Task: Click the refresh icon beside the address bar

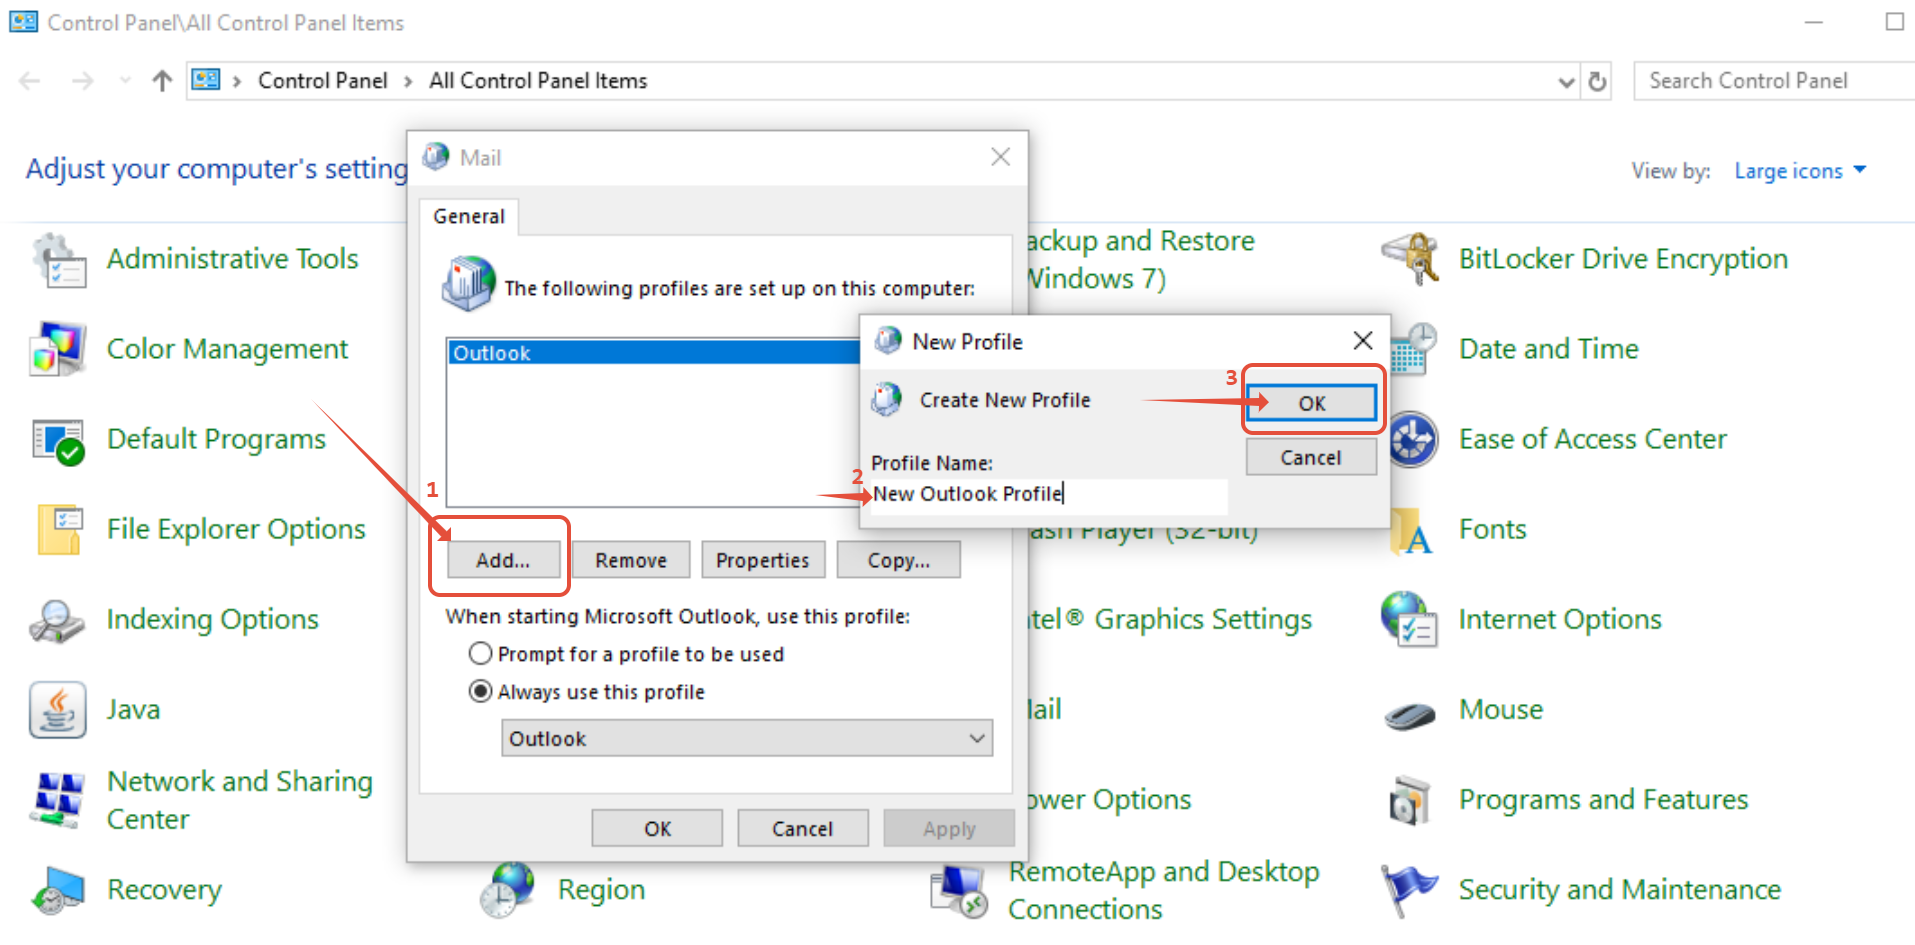Action: [x=1597, y=81]
